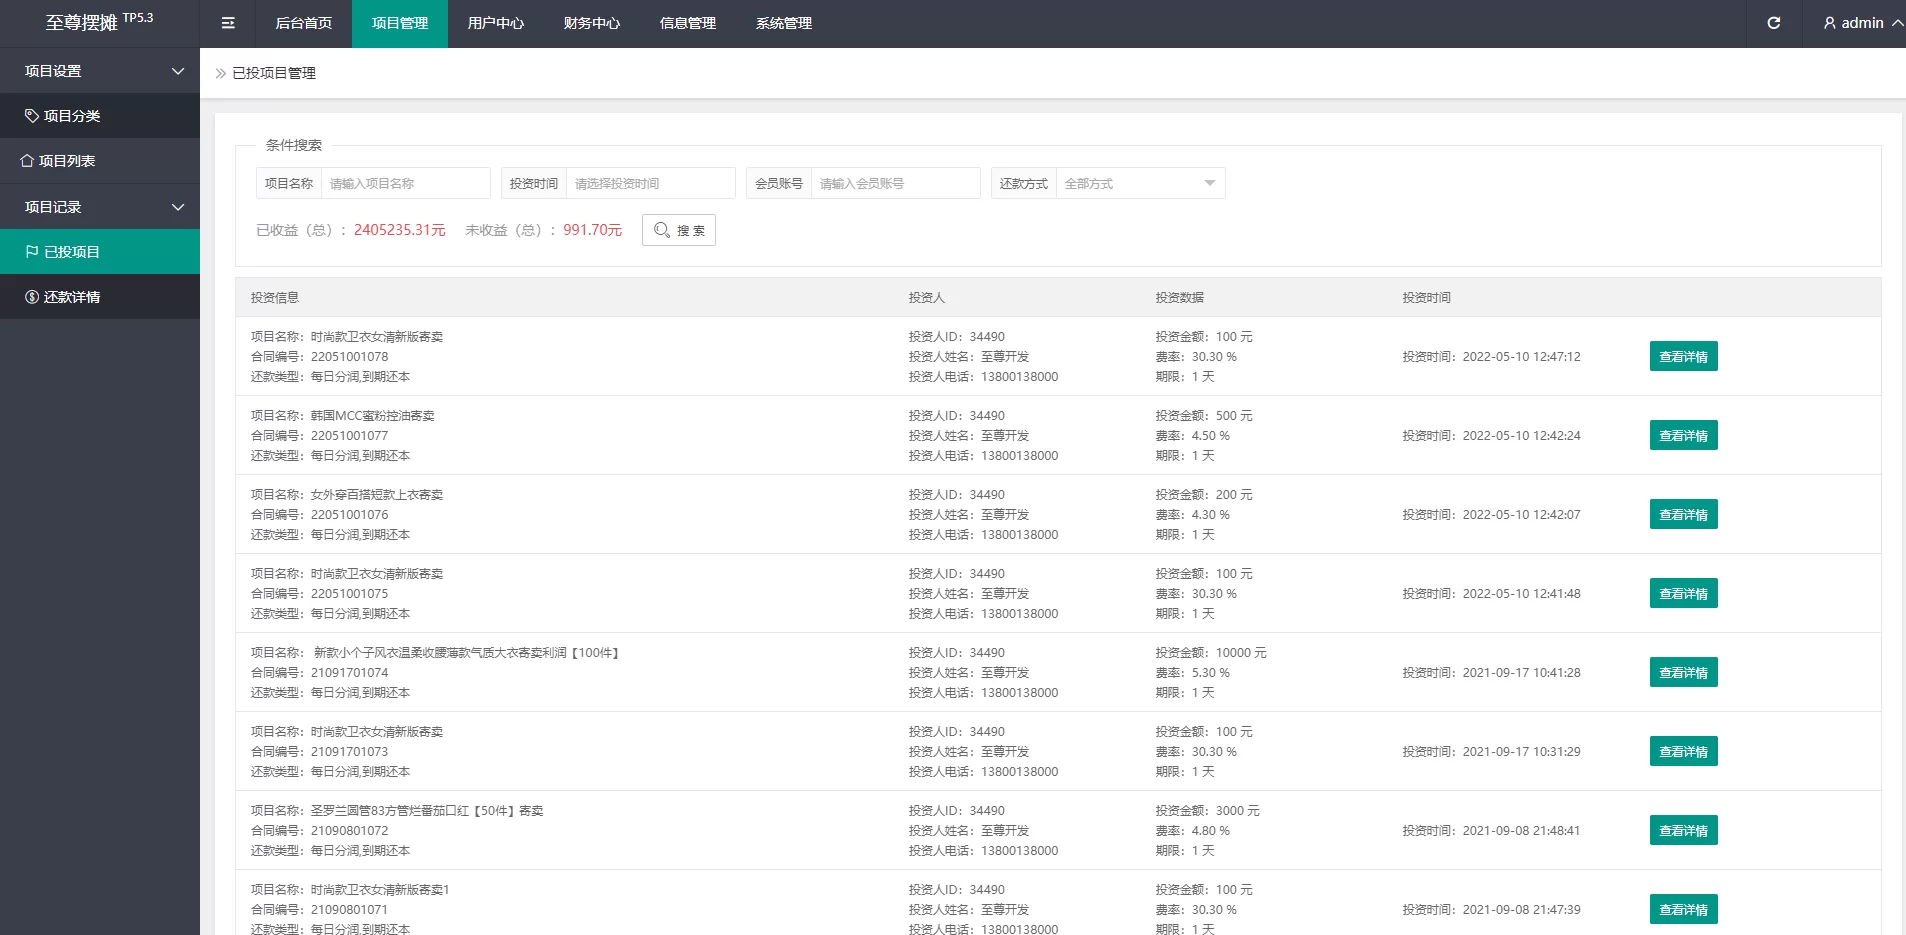View details for contract 22051001078
The width and height of the screenshot is (1906, 935).
[x=1683, y=357]
